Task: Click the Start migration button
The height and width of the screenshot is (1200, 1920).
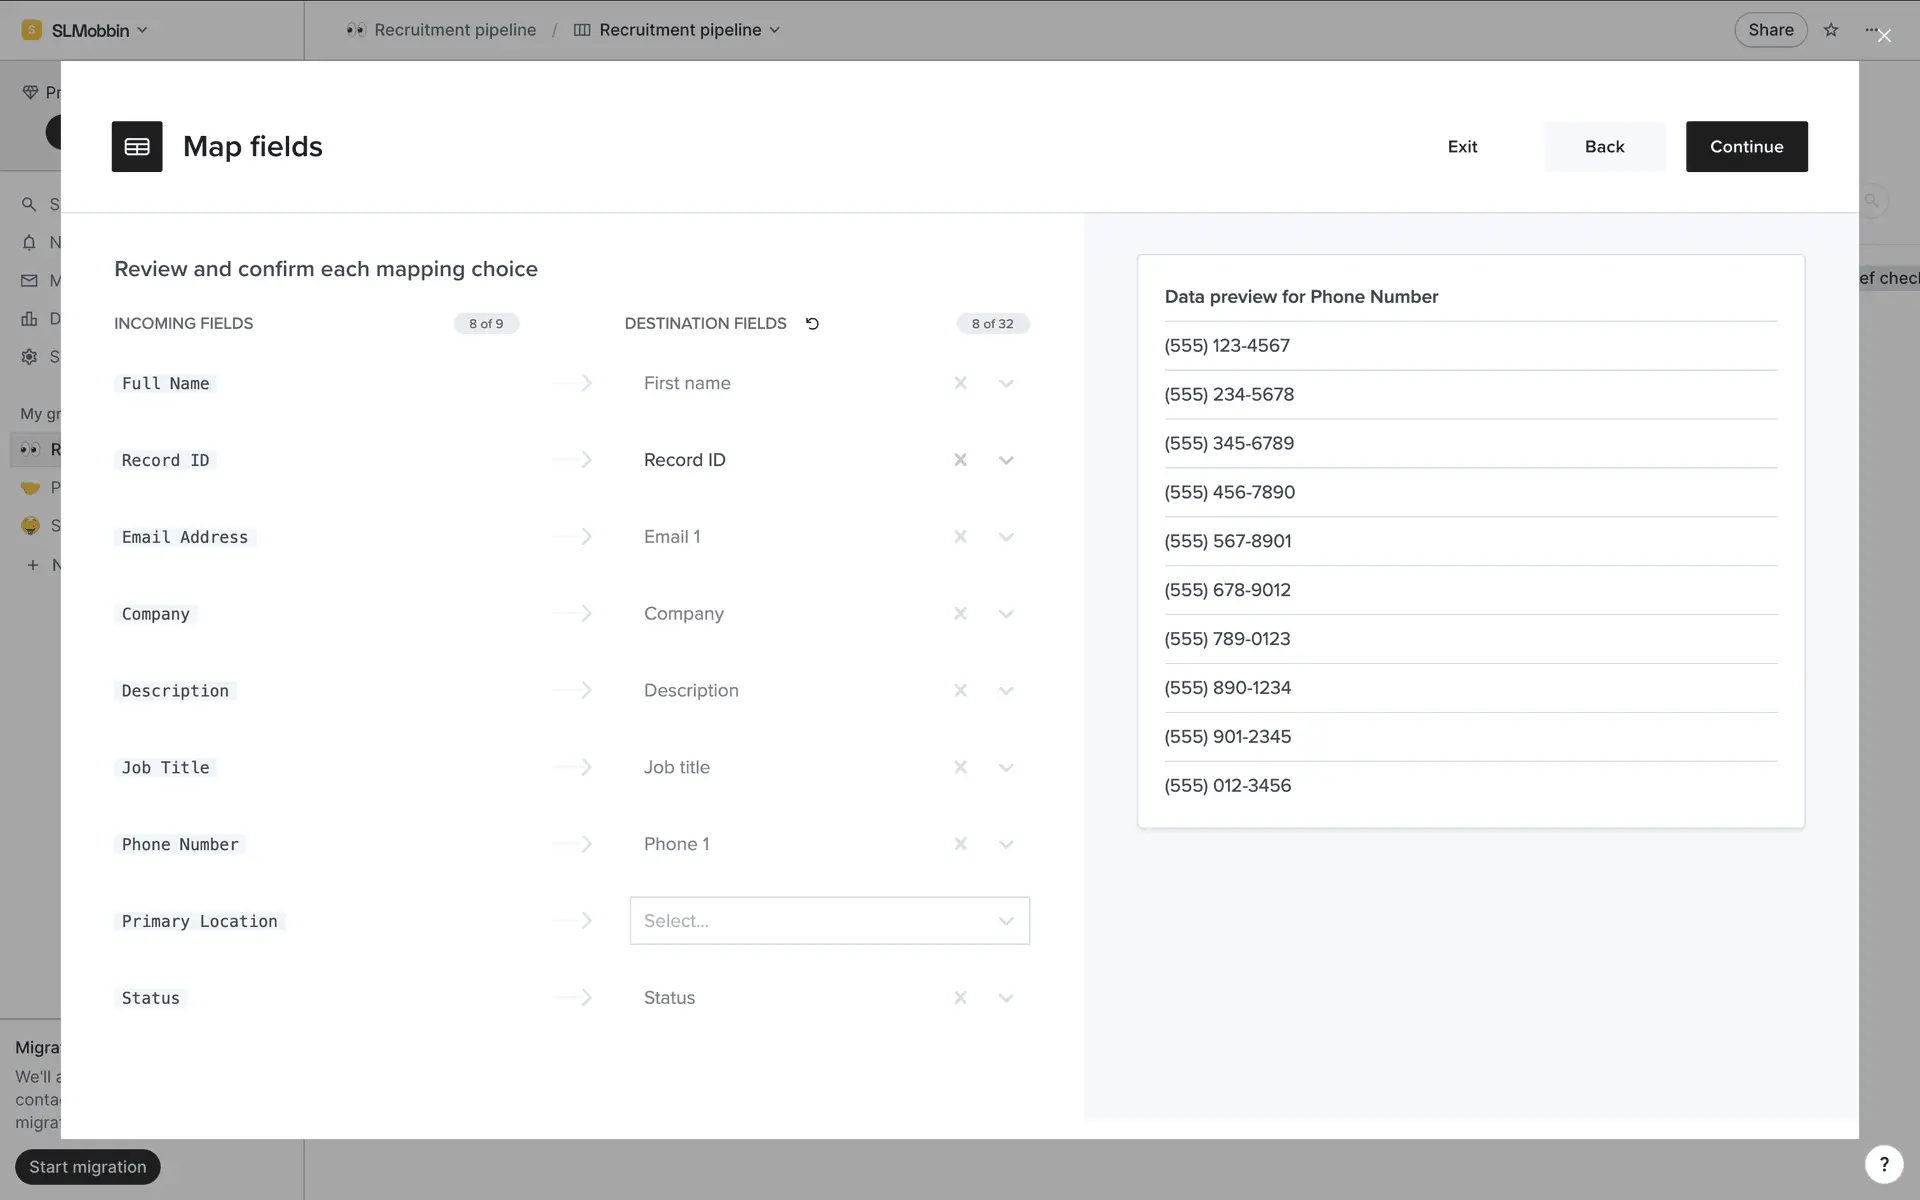Action: 88,1167
